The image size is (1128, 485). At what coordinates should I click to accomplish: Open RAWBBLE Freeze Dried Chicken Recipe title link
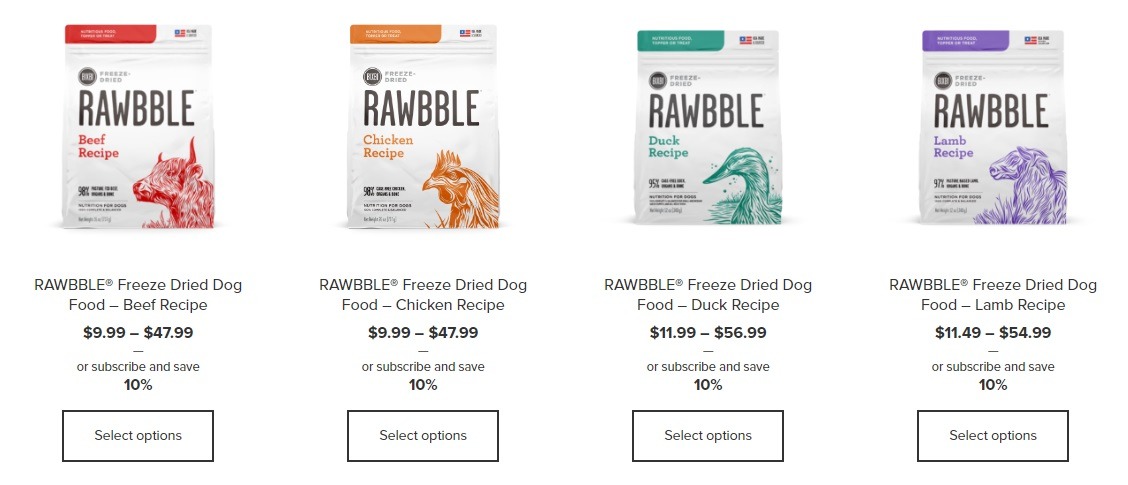tap(423, 295)
